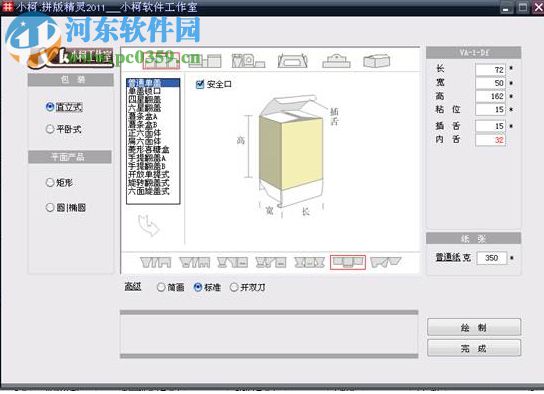544x394 pixels.
Task: Choose the two-piece lidded box type icon
Action: pos(205,61)
